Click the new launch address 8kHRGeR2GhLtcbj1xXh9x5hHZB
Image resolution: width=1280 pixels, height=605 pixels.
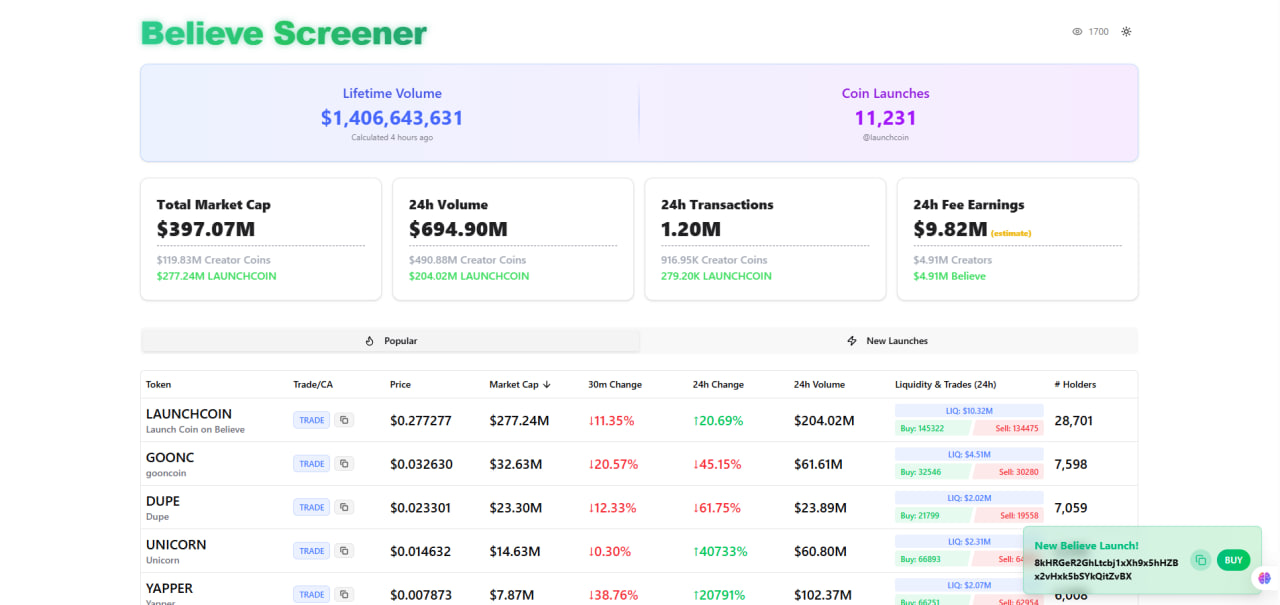[1106, 563]
